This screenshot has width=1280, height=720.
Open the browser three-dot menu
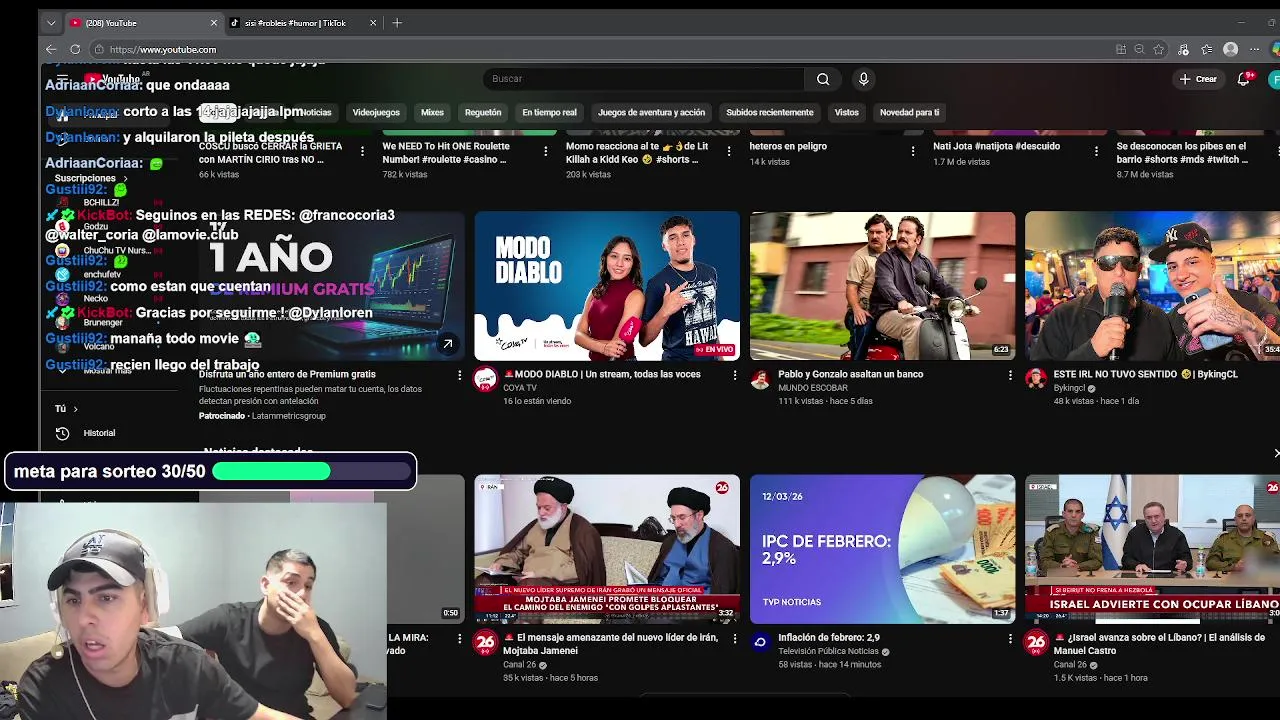1255,49
